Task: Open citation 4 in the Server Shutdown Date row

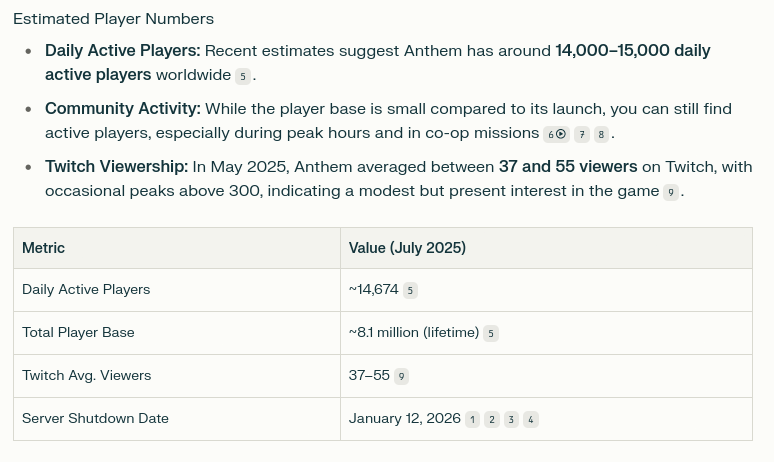Action: [531, 420]
